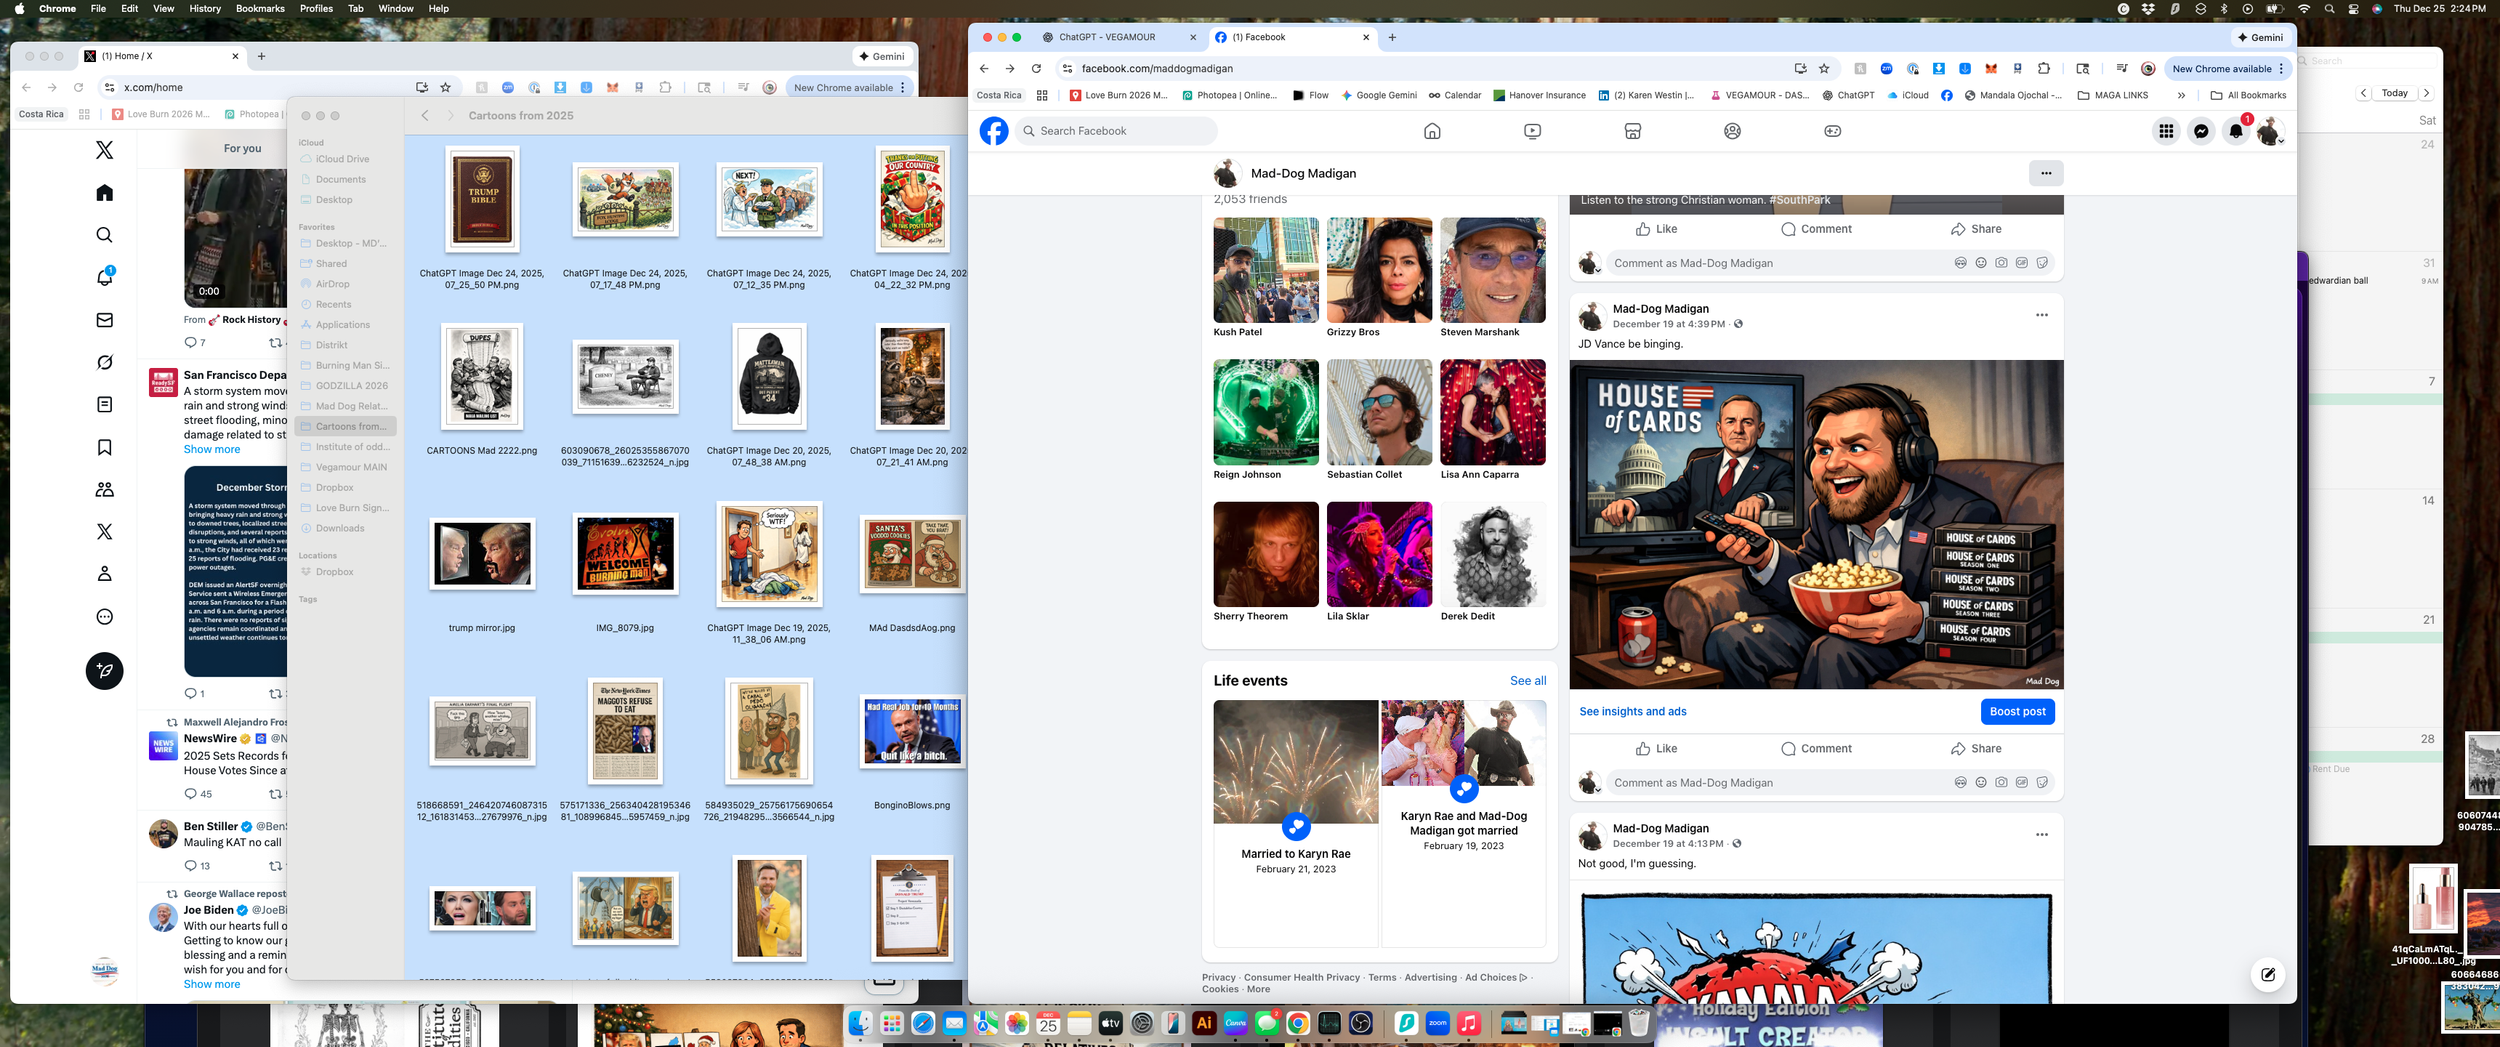2500x1047 pixels.
Task: Open the Bookmarks menu in the menu bar
Action: point(258,8)
